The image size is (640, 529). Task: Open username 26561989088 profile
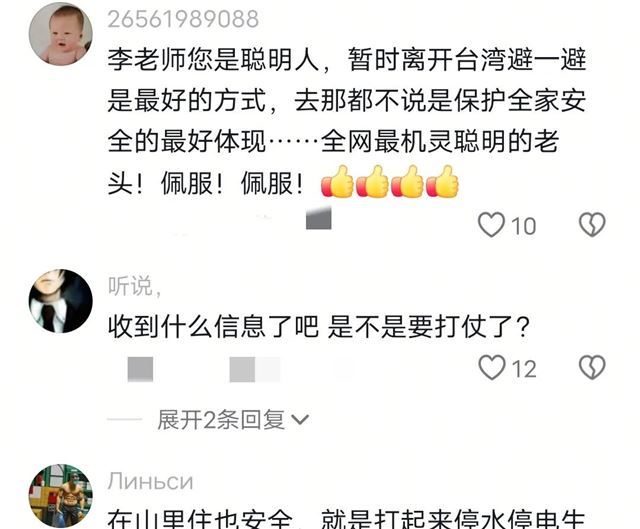pos(183,19)
